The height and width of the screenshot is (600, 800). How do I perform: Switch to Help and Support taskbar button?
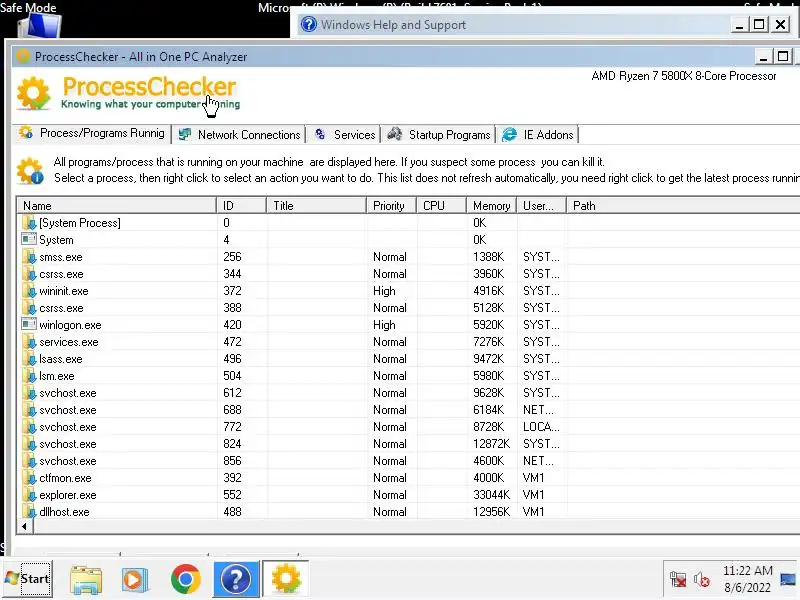pyautogui.click(x=236, y=579)
